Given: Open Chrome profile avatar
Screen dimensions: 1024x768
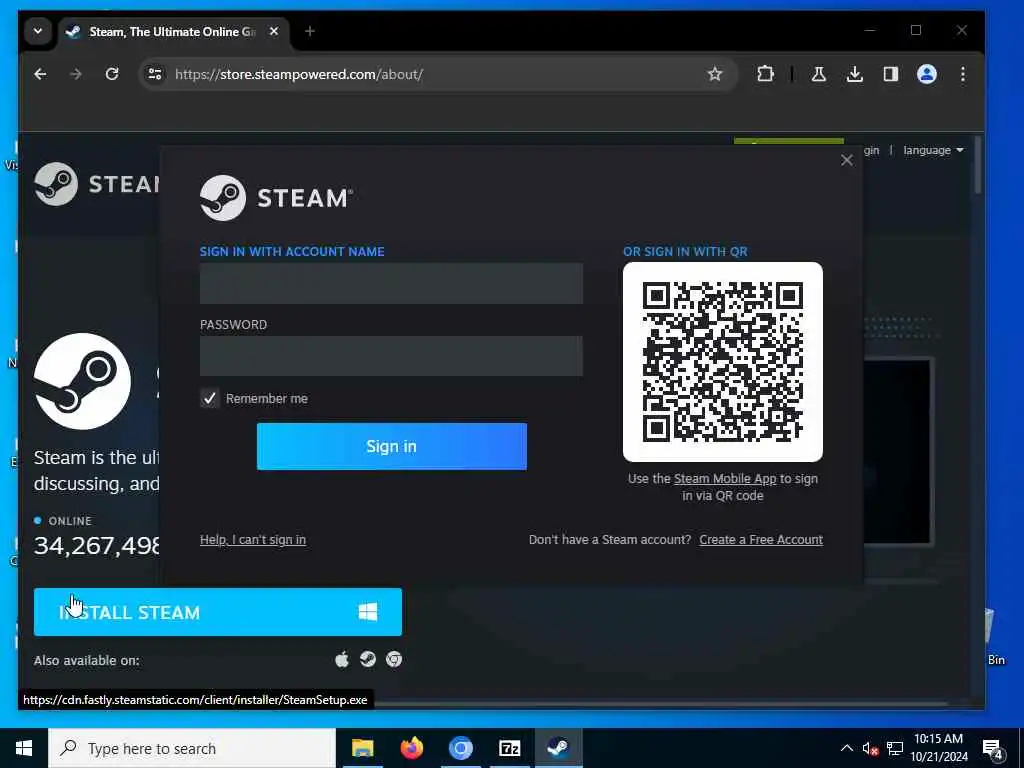Looking at the screenshot, I should 927,74.
